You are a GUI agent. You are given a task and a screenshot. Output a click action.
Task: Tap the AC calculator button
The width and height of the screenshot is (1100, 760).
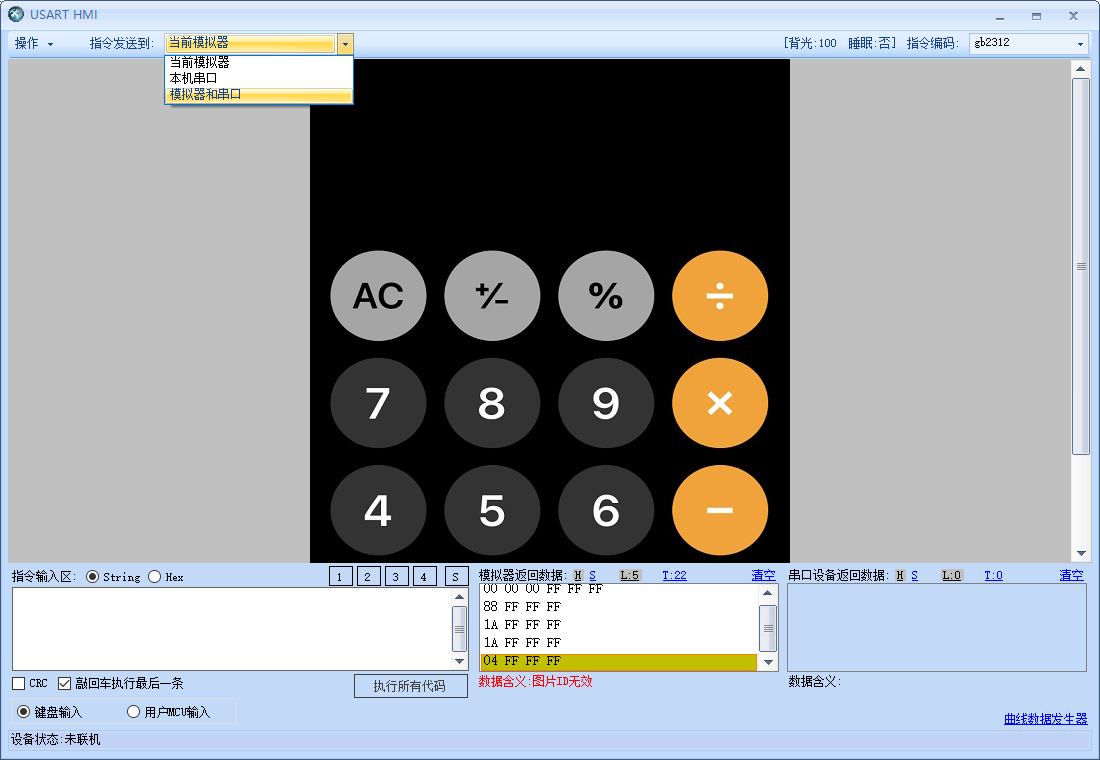[378, 295]
